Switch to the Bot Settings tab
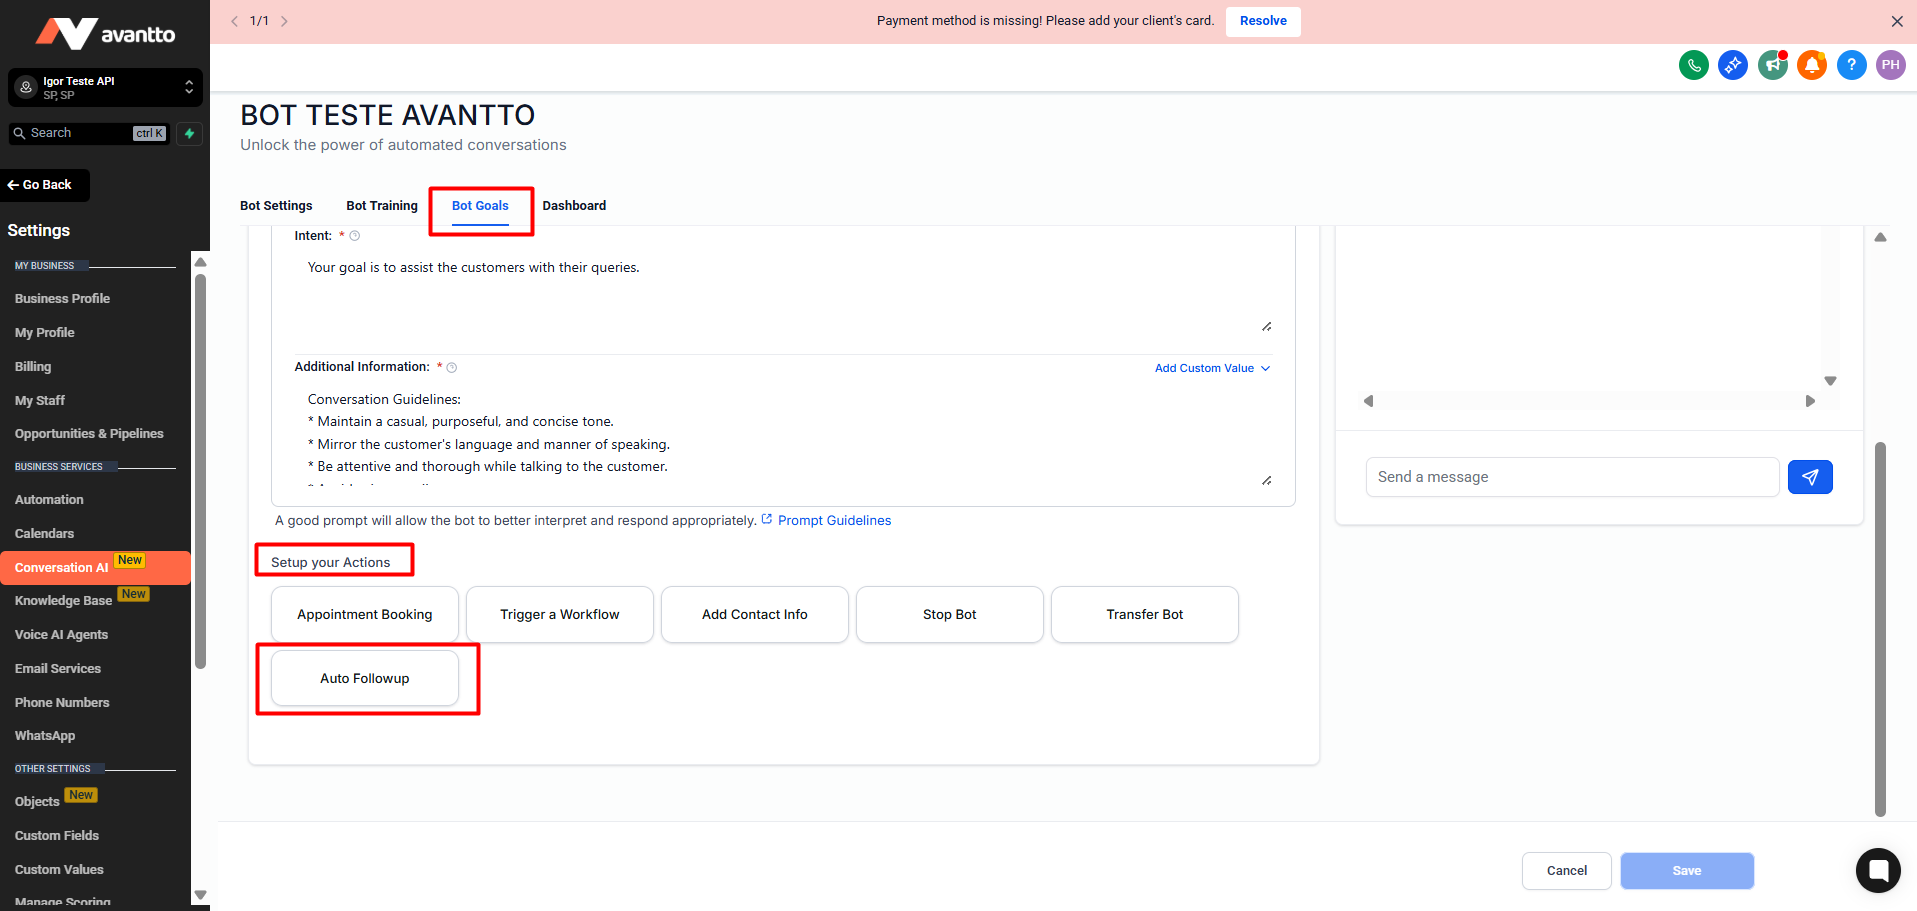Viewport: 1917px width, 911px height. (x=276, y=206)
